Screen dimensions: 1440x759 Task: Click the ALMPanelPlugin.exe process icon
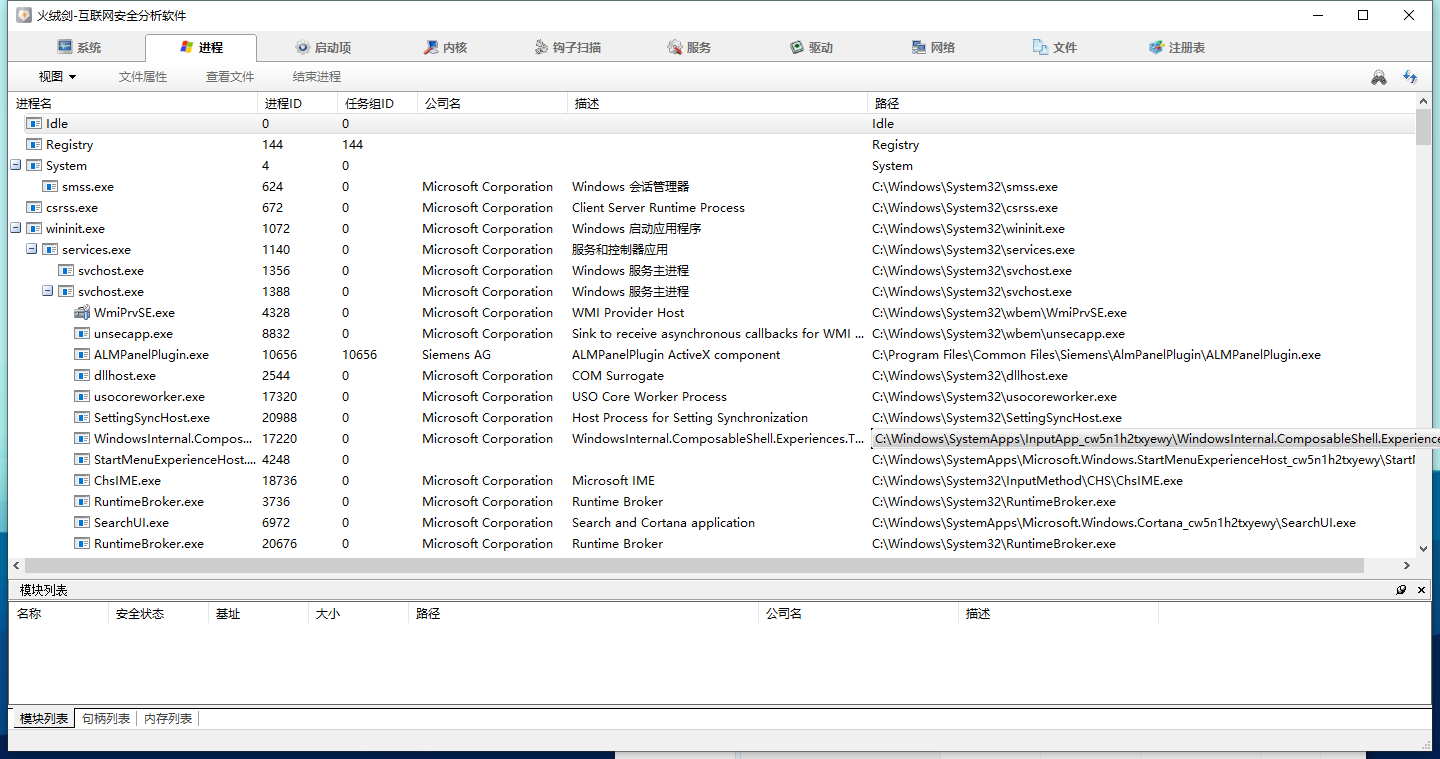pos(82,355)
